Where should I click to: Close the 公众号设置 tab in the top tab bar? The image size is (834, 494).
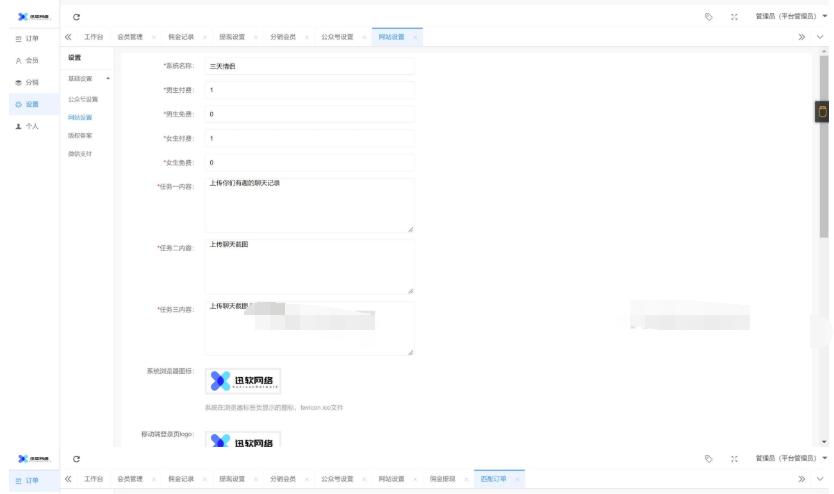click(x=364, y=37)
